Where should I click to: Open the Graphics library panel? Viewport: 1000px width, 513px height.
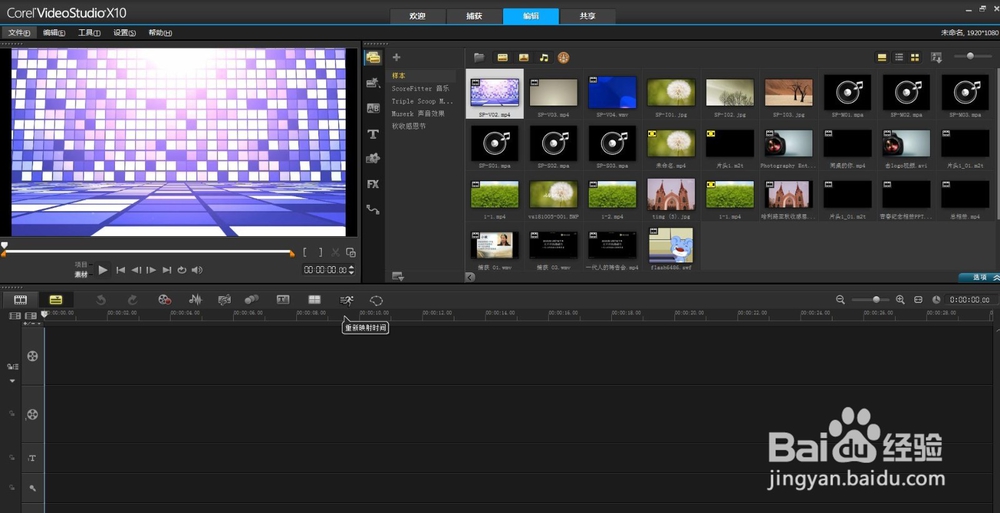pyautogui.click(x=373, y=158)
